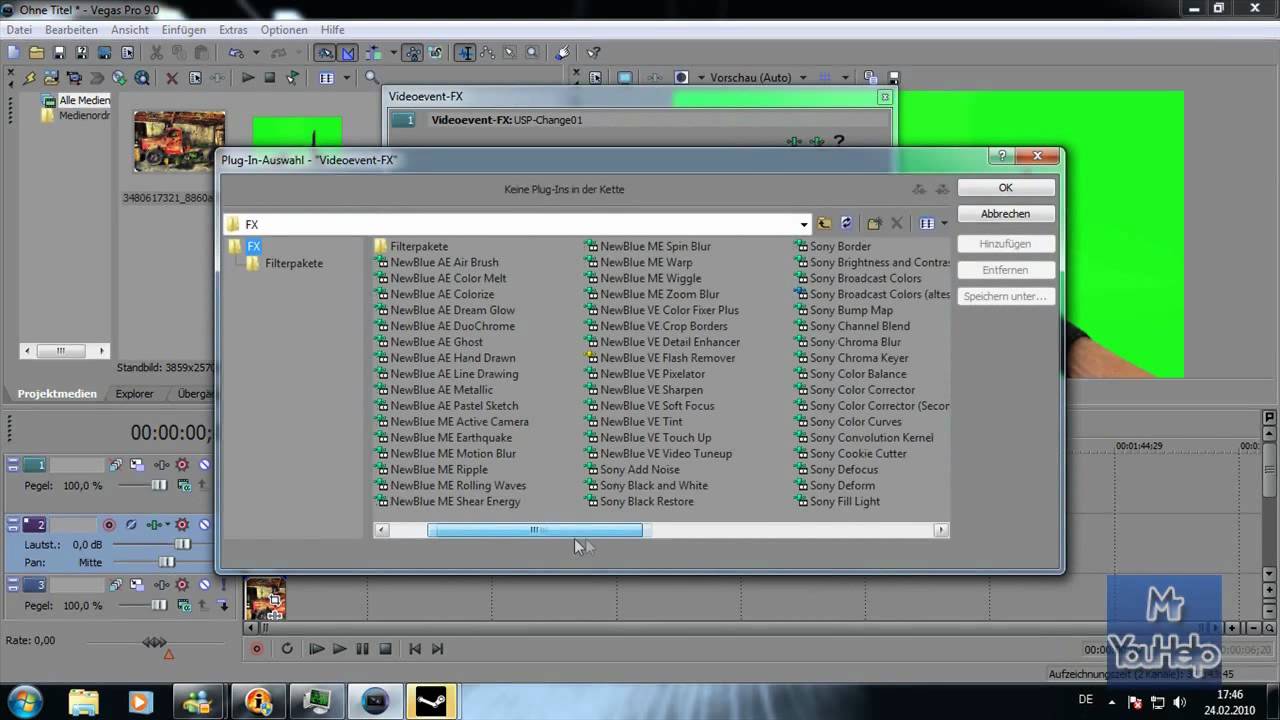
Task: Click the plug-in help question mark in Videoevent-FX
Action: 839,142
